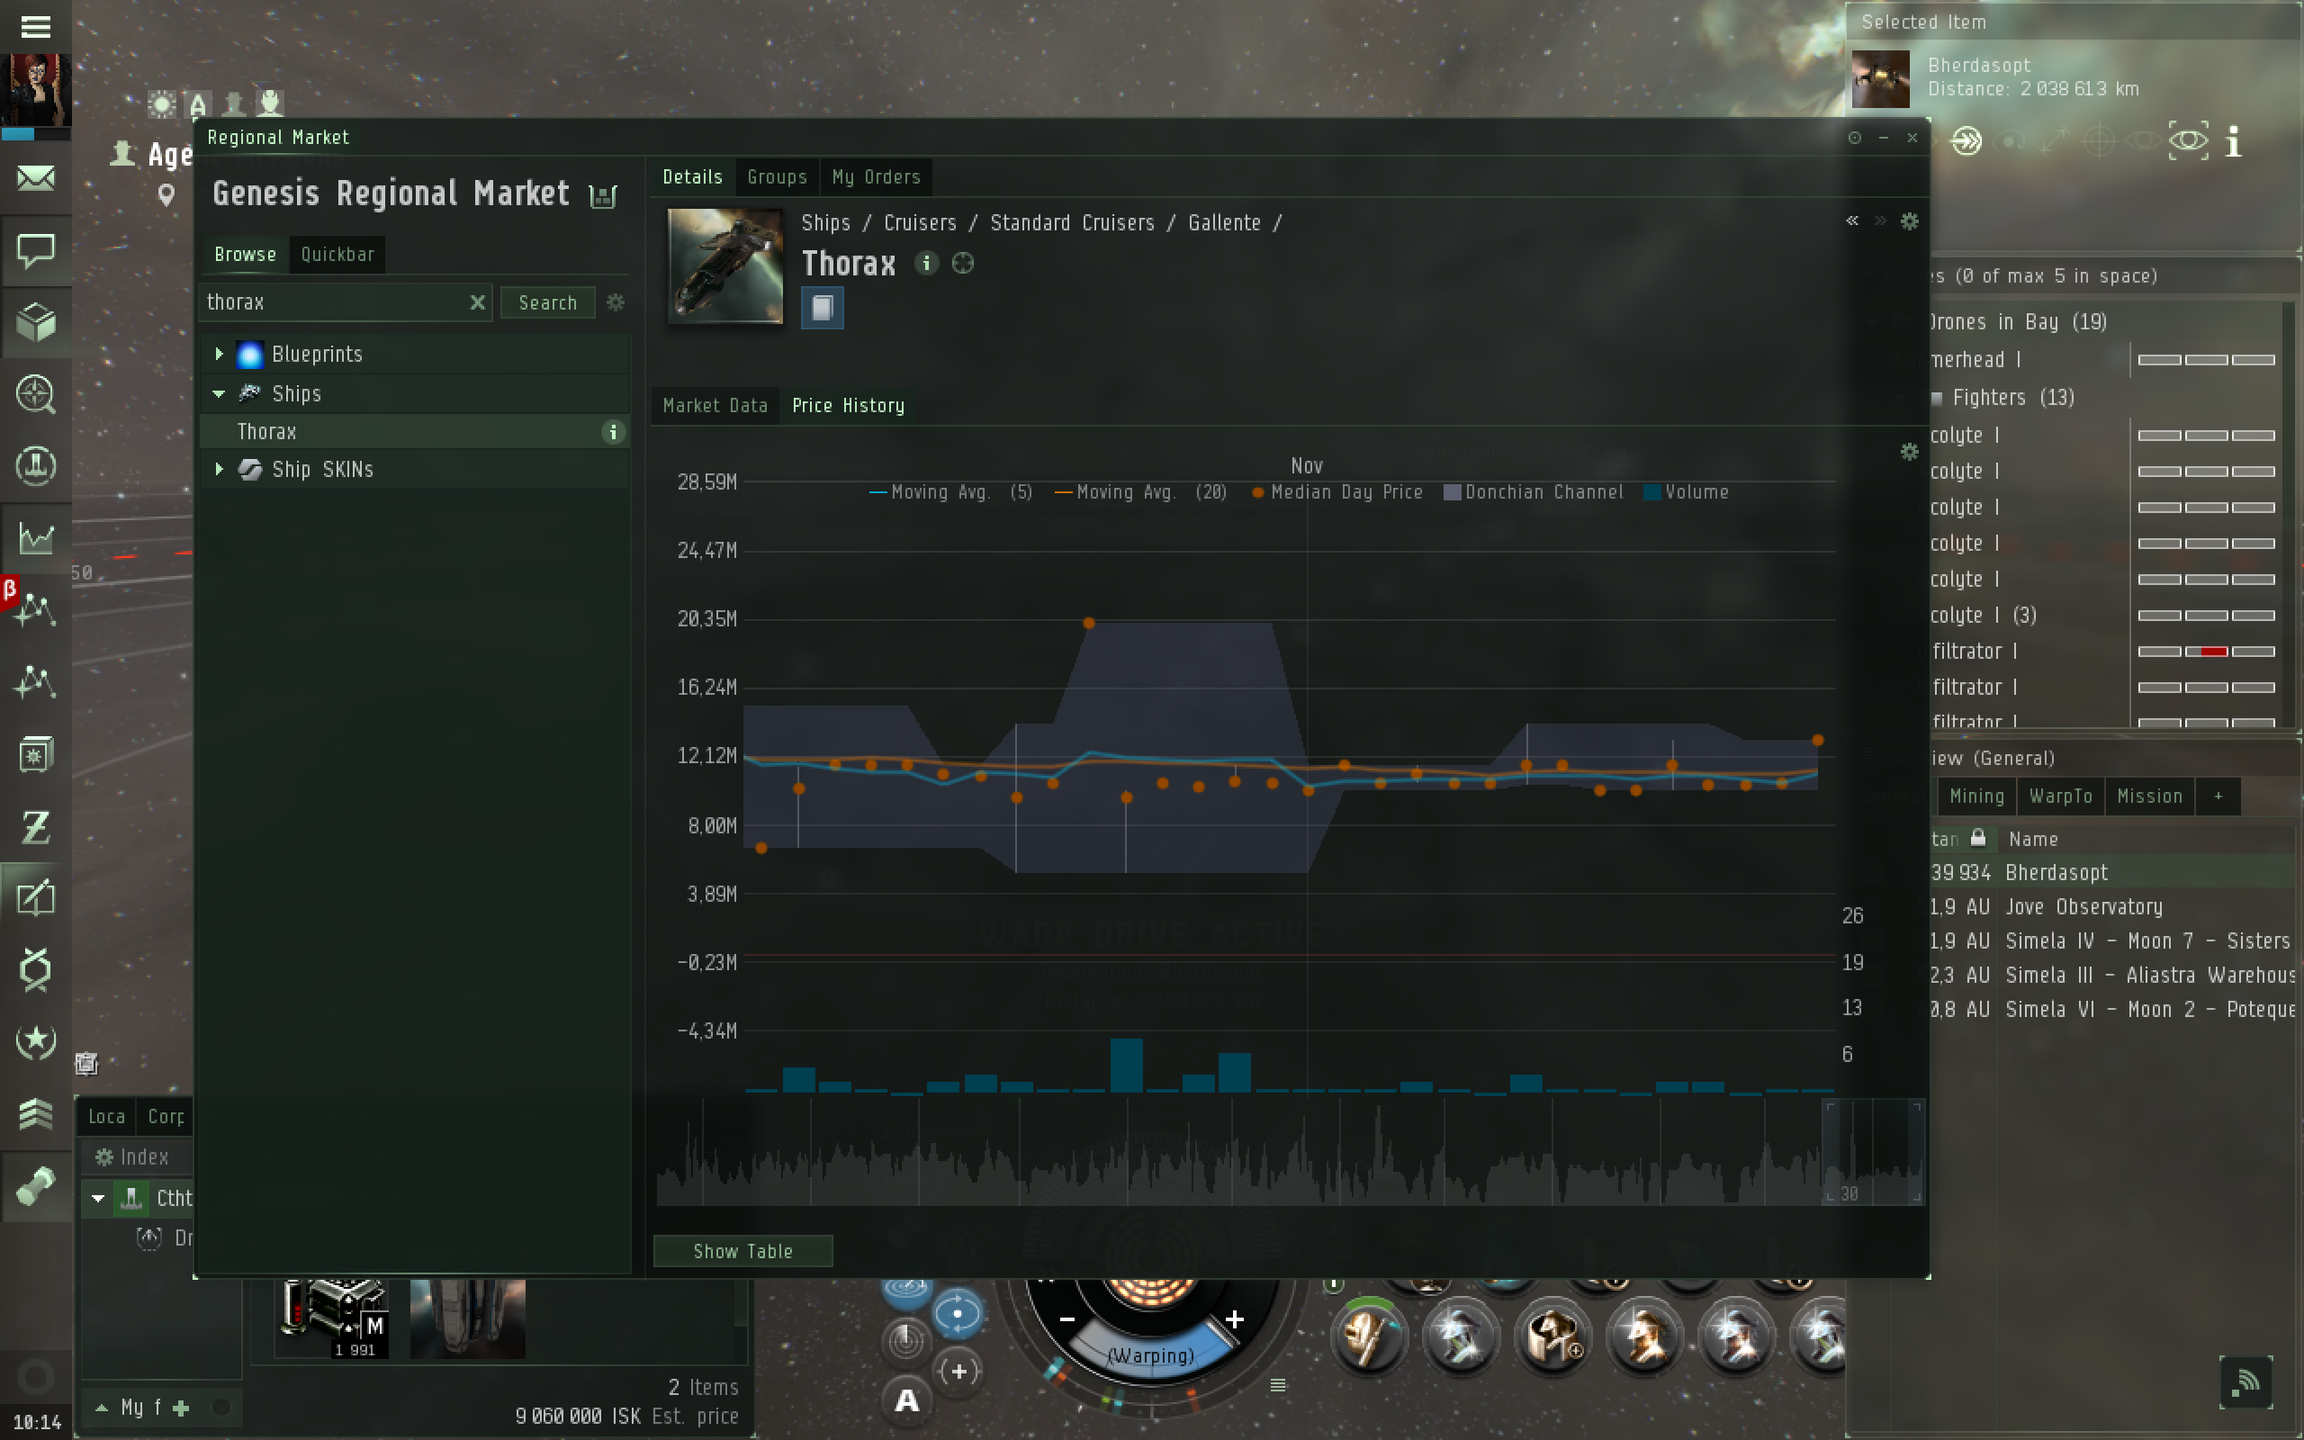This screenshot has width=2304, height=1440.
Task: Switch to the Market Data tab
Action: tap(715, 405)
